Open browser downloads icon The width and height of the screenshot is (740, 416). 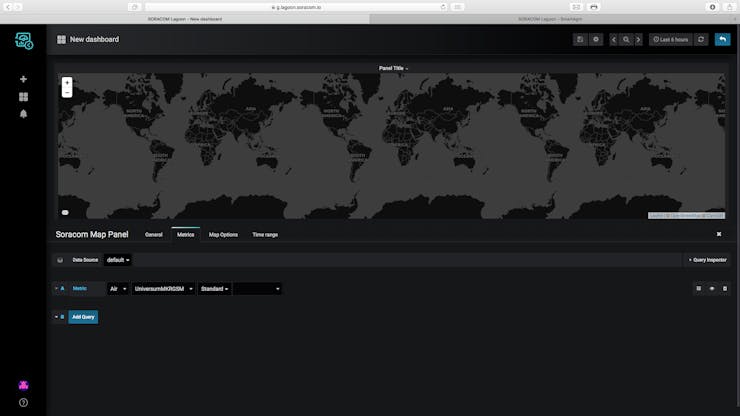coord(712,7)
